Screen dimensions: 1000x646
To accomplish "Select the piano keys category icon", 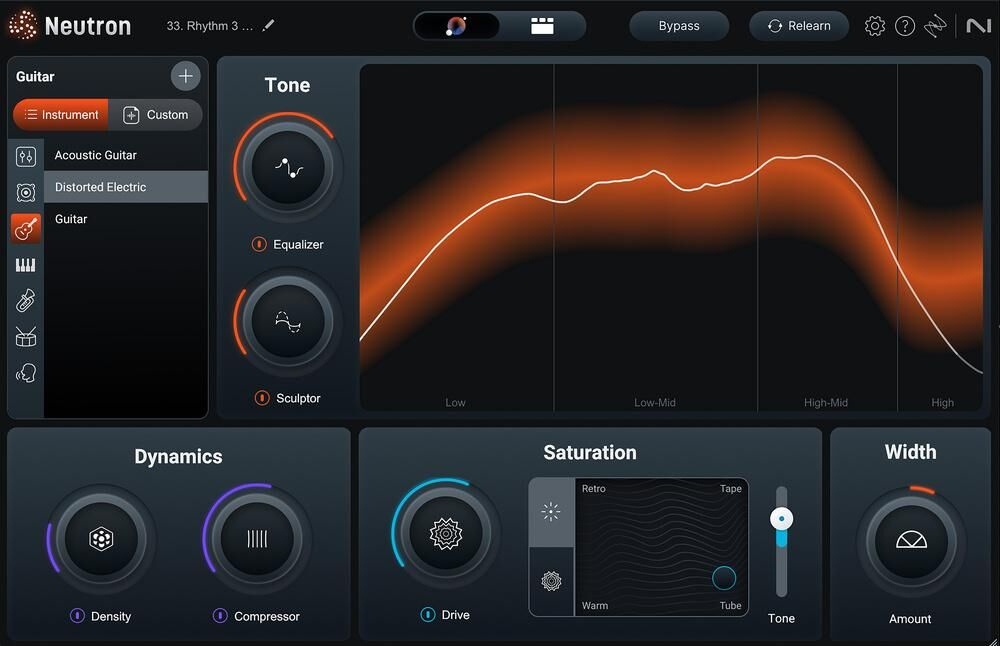I will (26, 265).
